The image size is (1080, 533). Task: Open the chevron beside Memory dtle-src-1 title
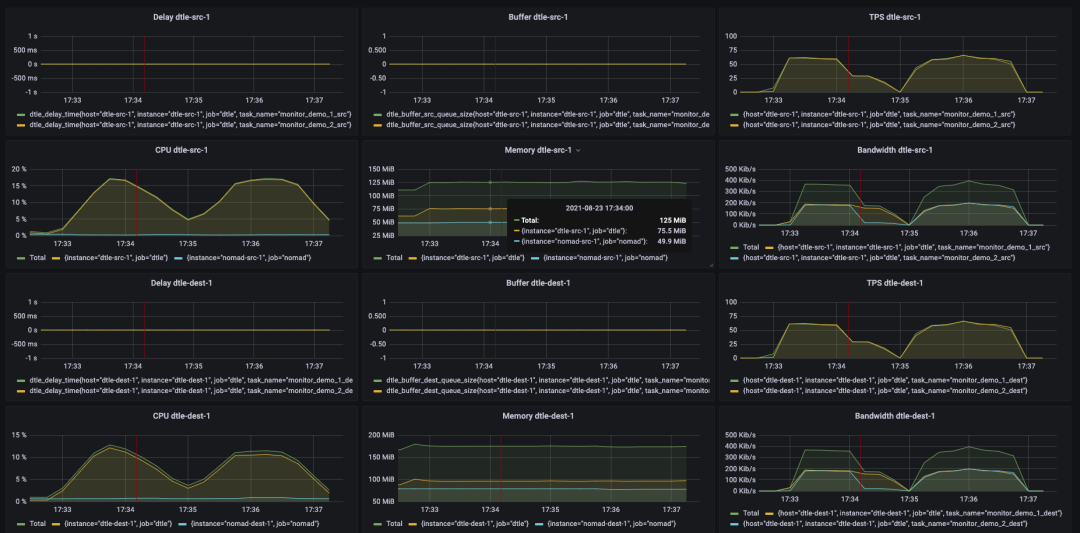point(578,150)
